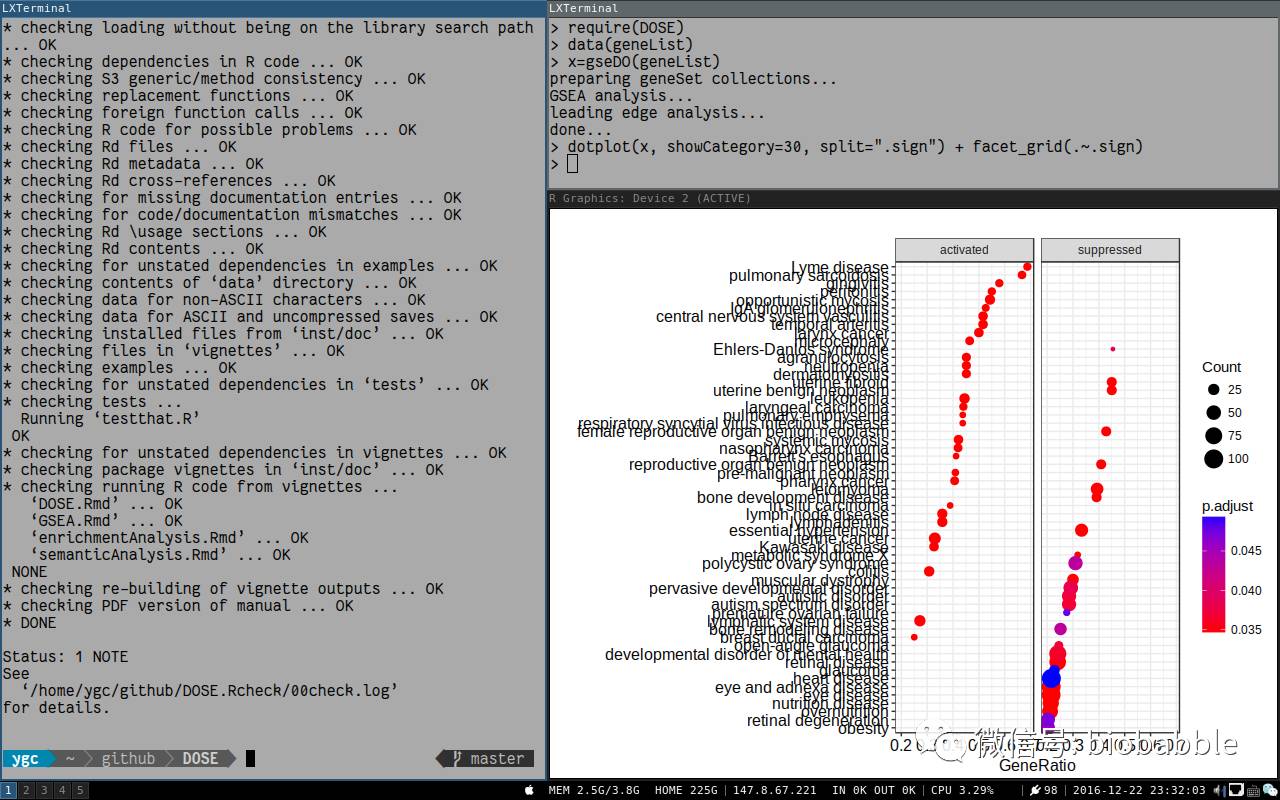Click the date and time clock display
The height and width of the screenshot is (800, 1280).
pos(1139,790)
